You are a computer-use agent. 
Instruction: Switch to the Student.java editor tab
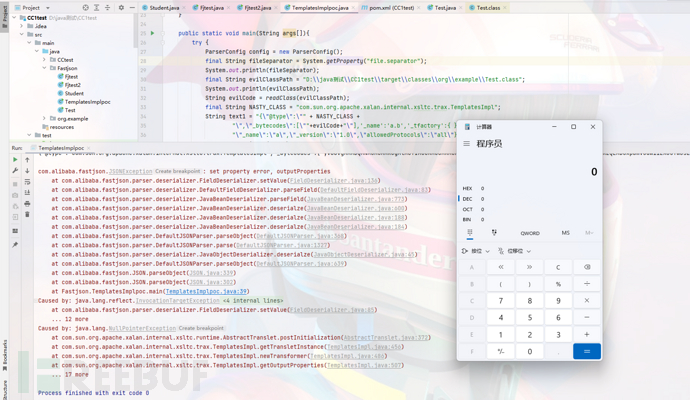coord(163,8)
